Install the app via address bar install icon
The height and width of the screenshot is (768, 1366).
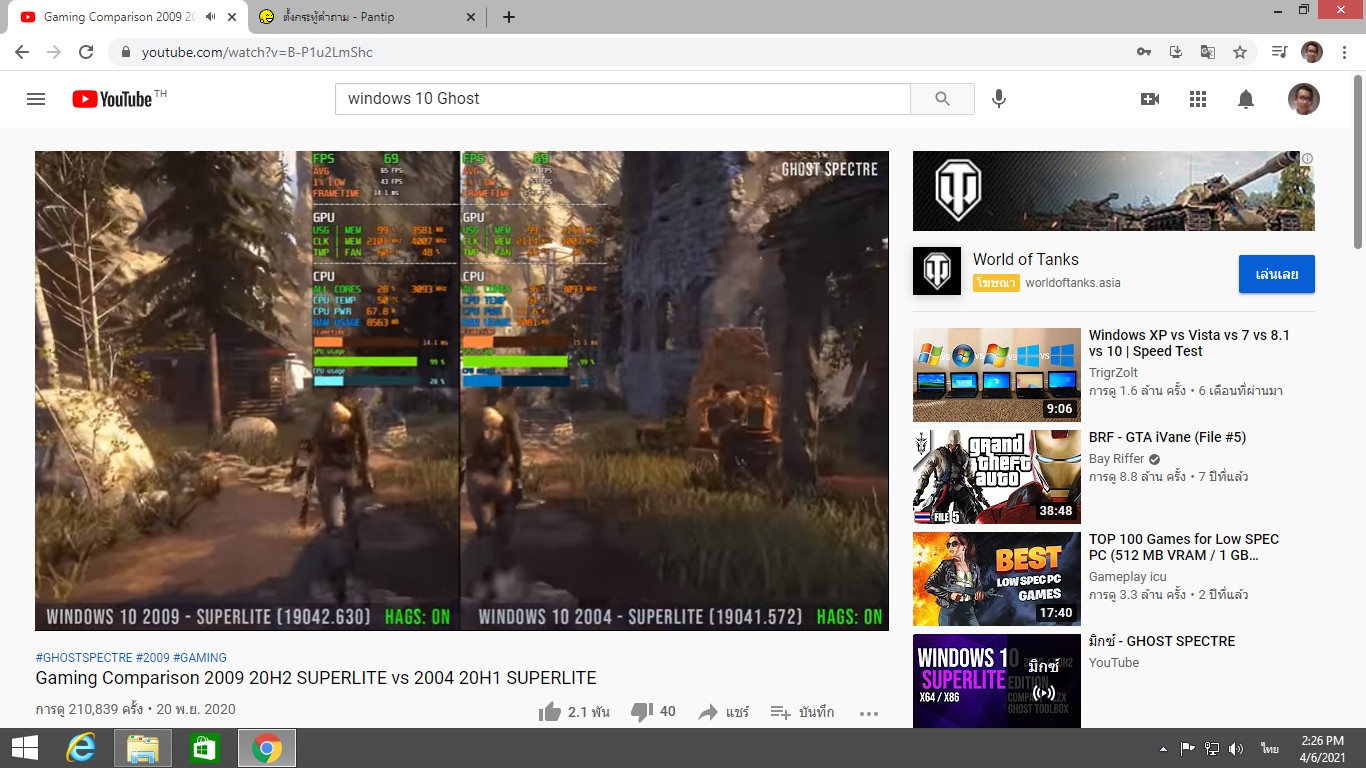1176,52
